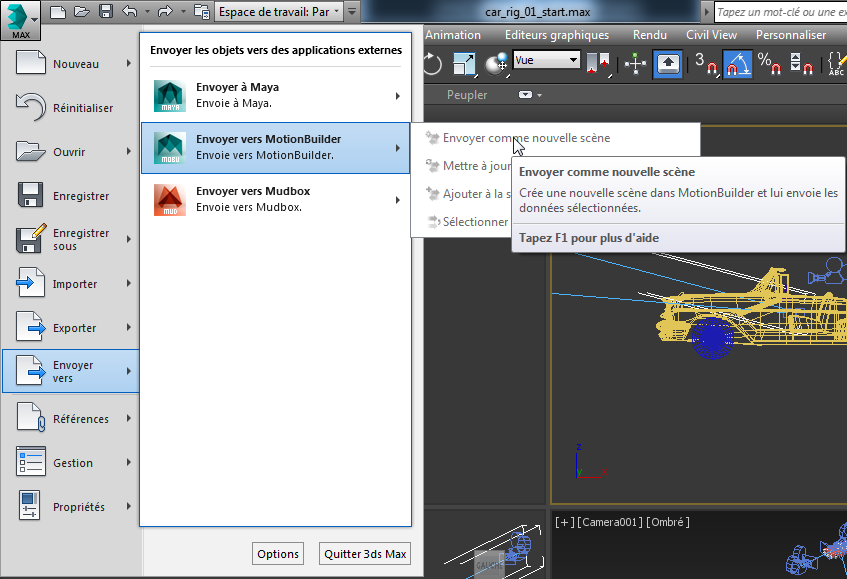Screen dimensions: 847x579
Task: Choose Envoyer vers in application menu
Action: click(70, 371)
